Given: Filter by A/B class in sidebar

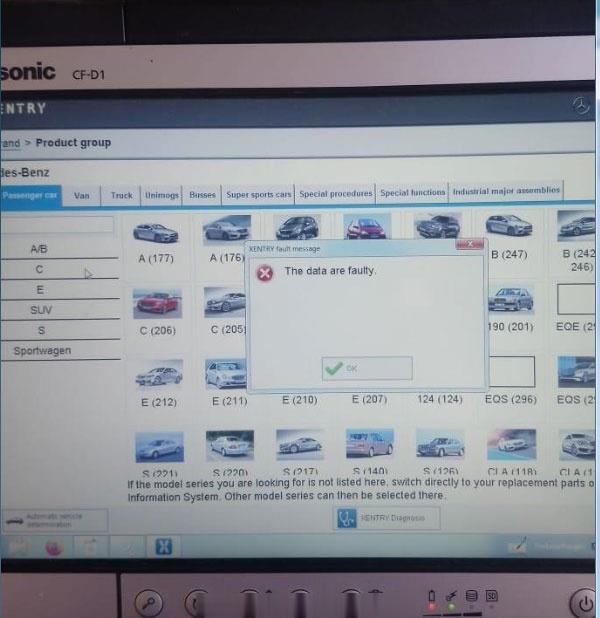Looking at the screenshot, I should point(59,249).
